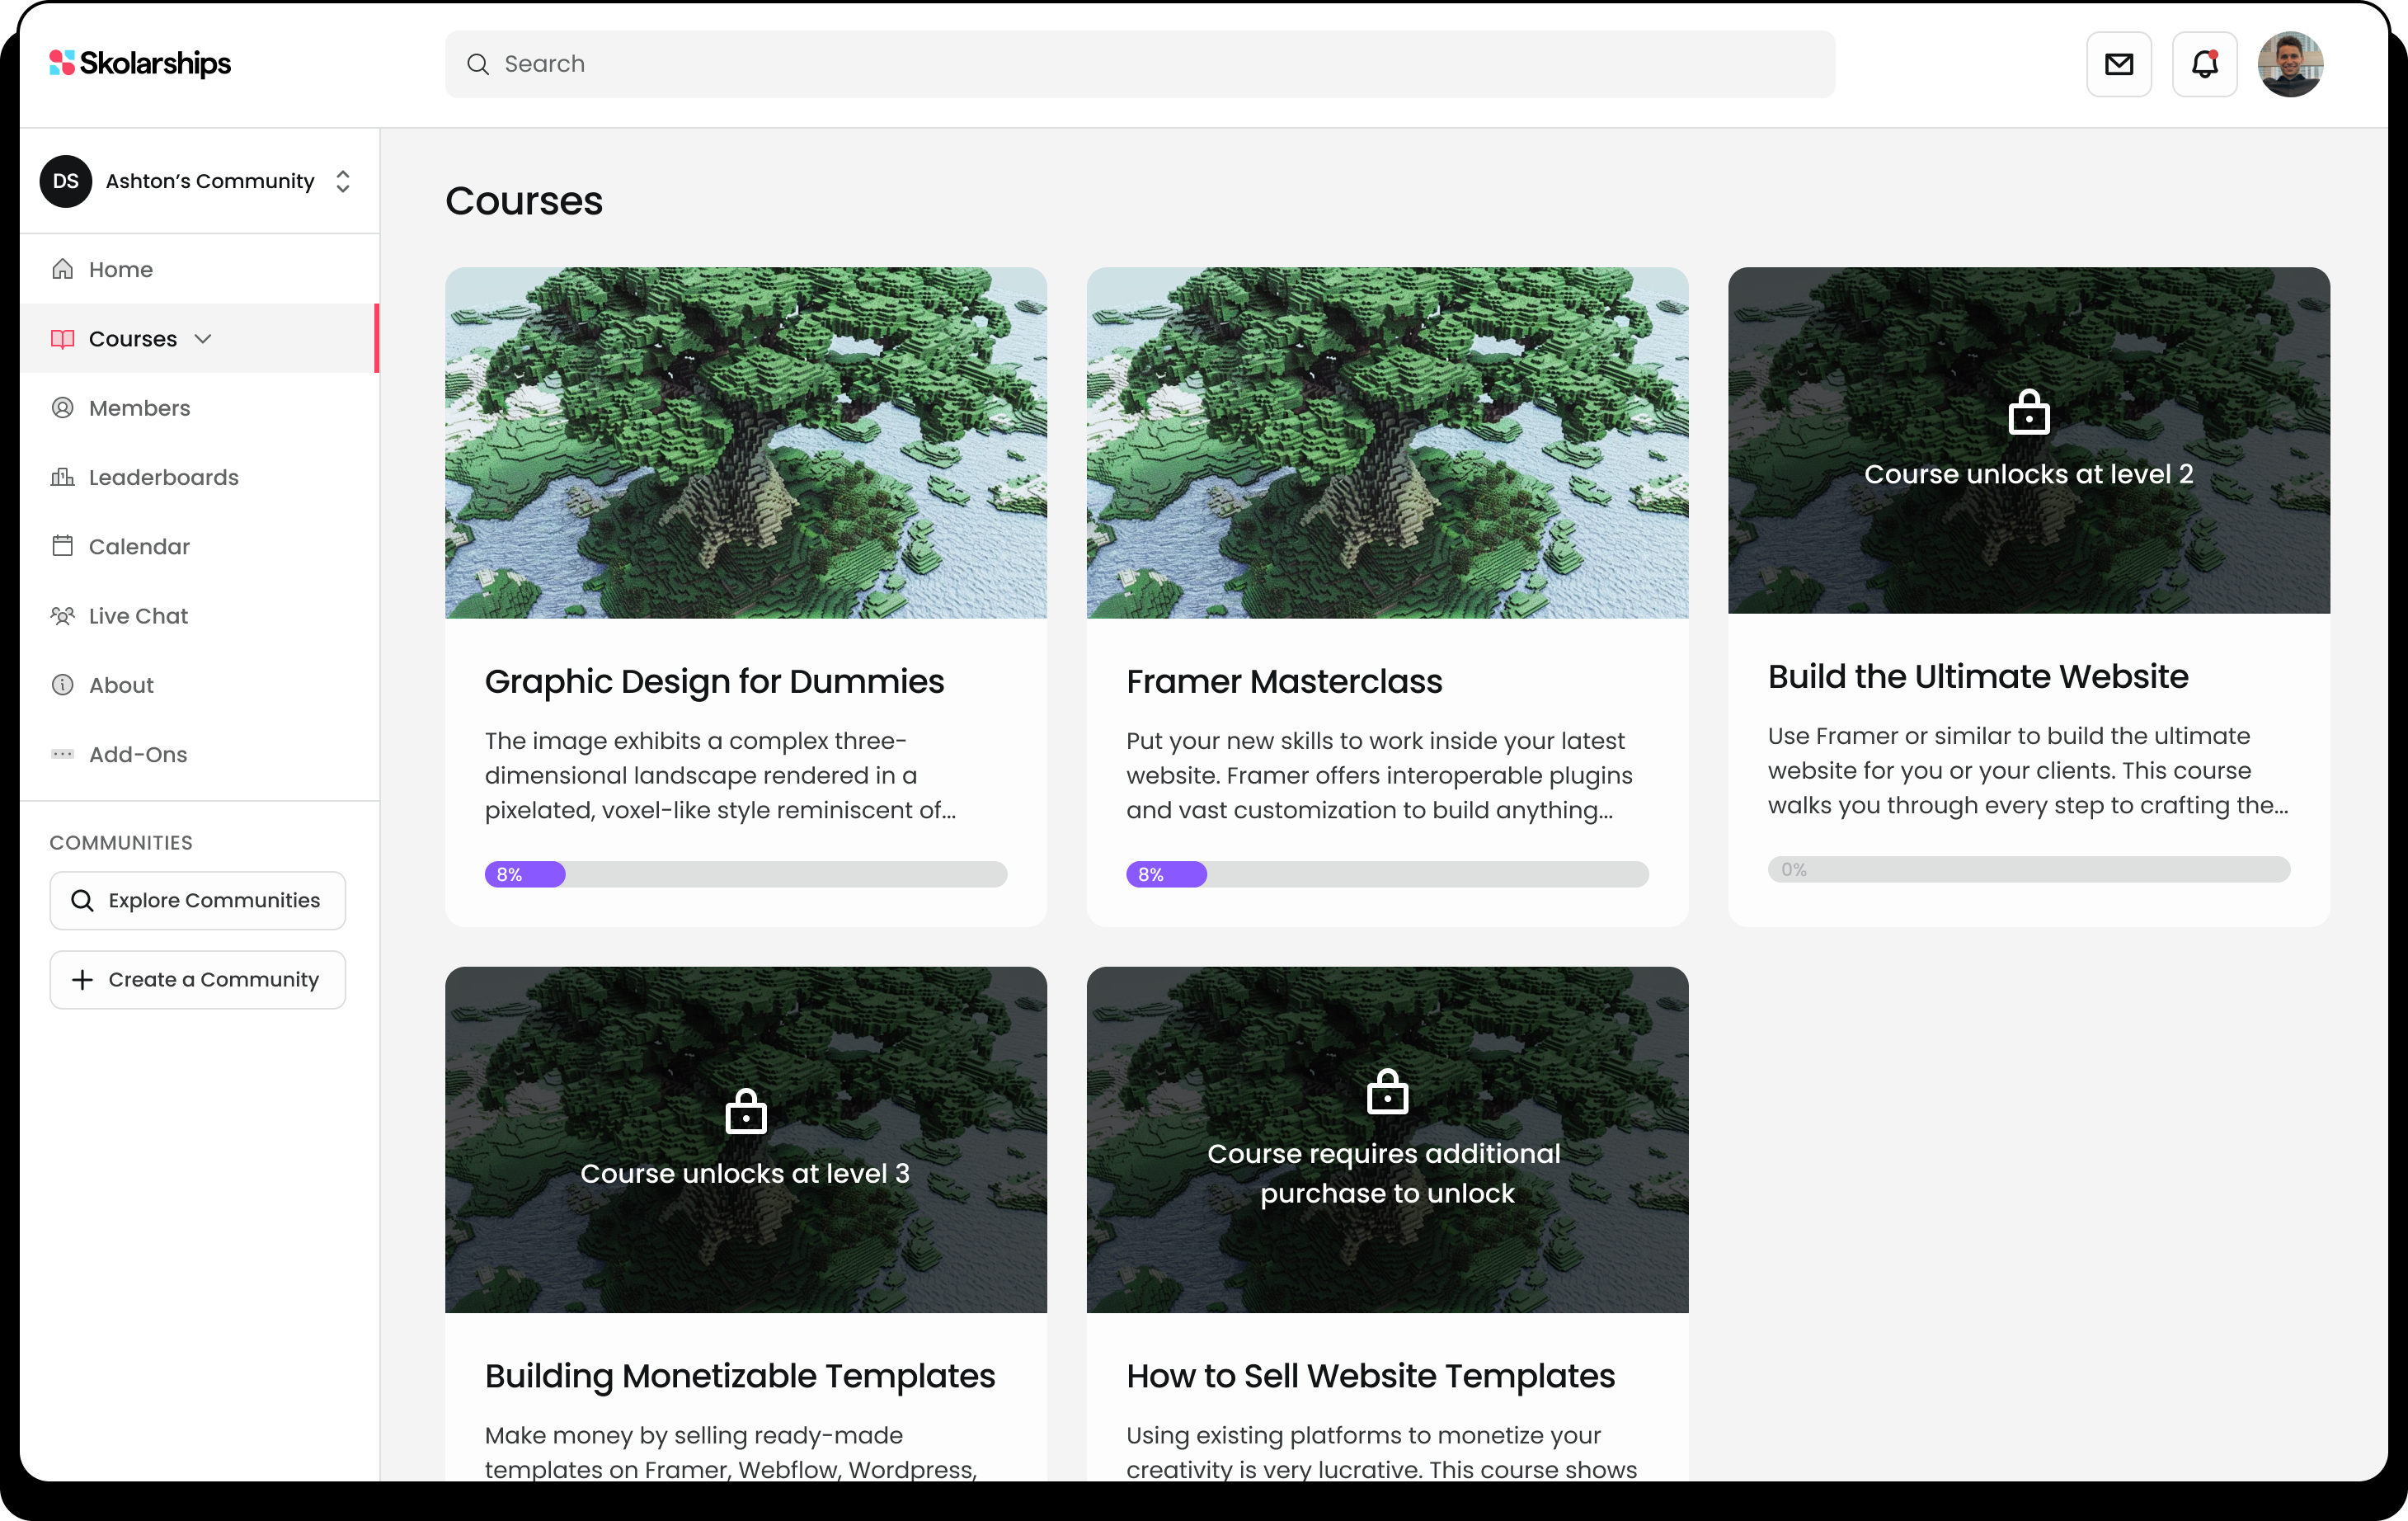Screen dimensions: 2408x1521
Task: Open Add-Ons in the sidebar
Action: point(199,754)
